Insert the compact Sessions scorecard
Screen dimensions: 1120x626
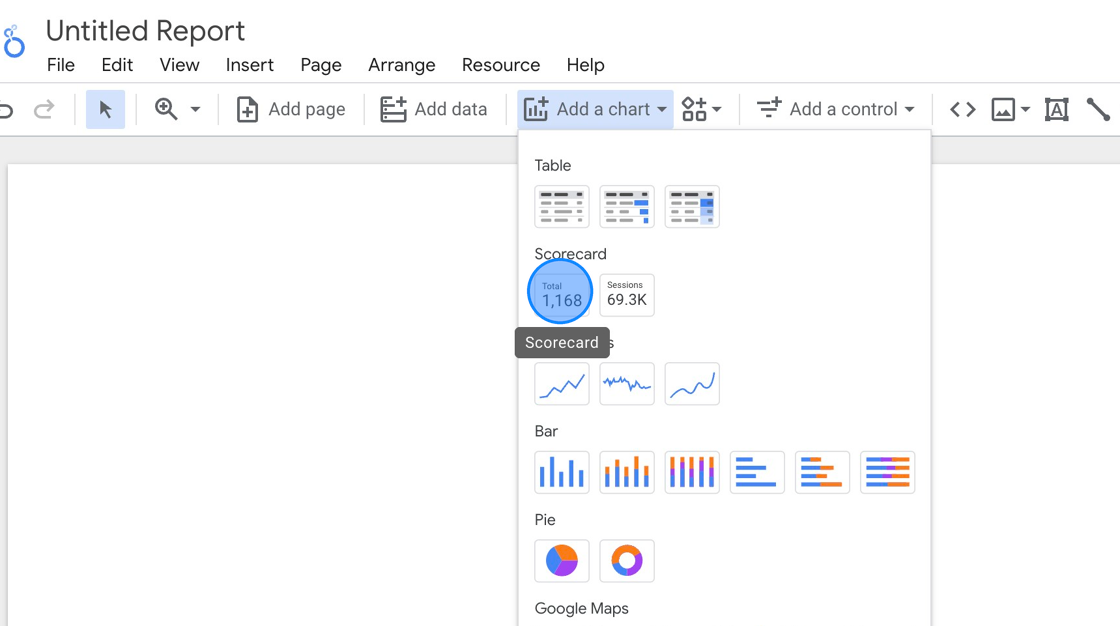626,295
